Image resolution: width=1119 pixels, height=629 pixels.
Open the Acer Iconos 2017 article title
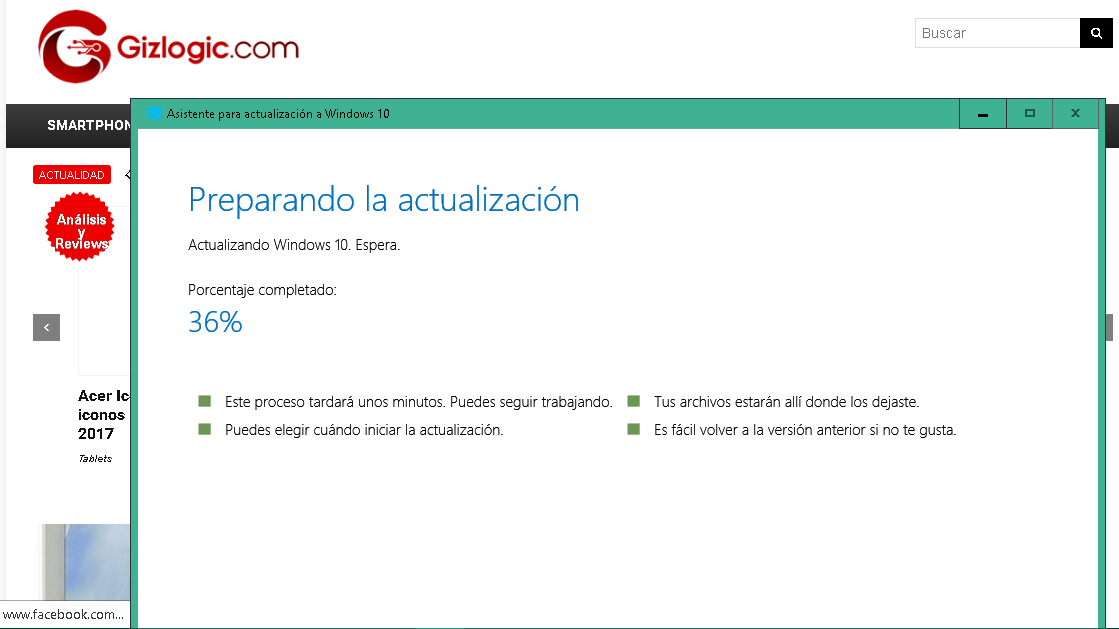(x=103, y=414)
